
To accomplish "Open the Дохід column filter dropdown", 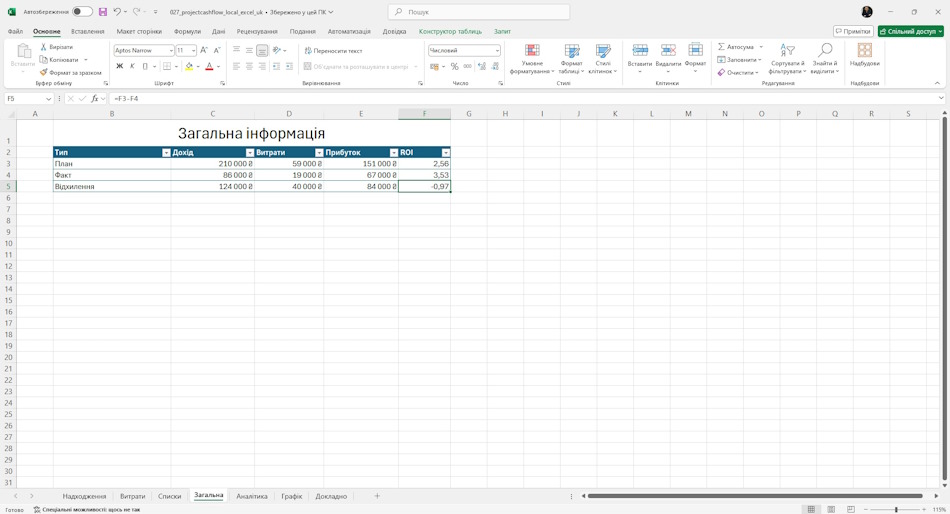I will [x=250, y=153].
